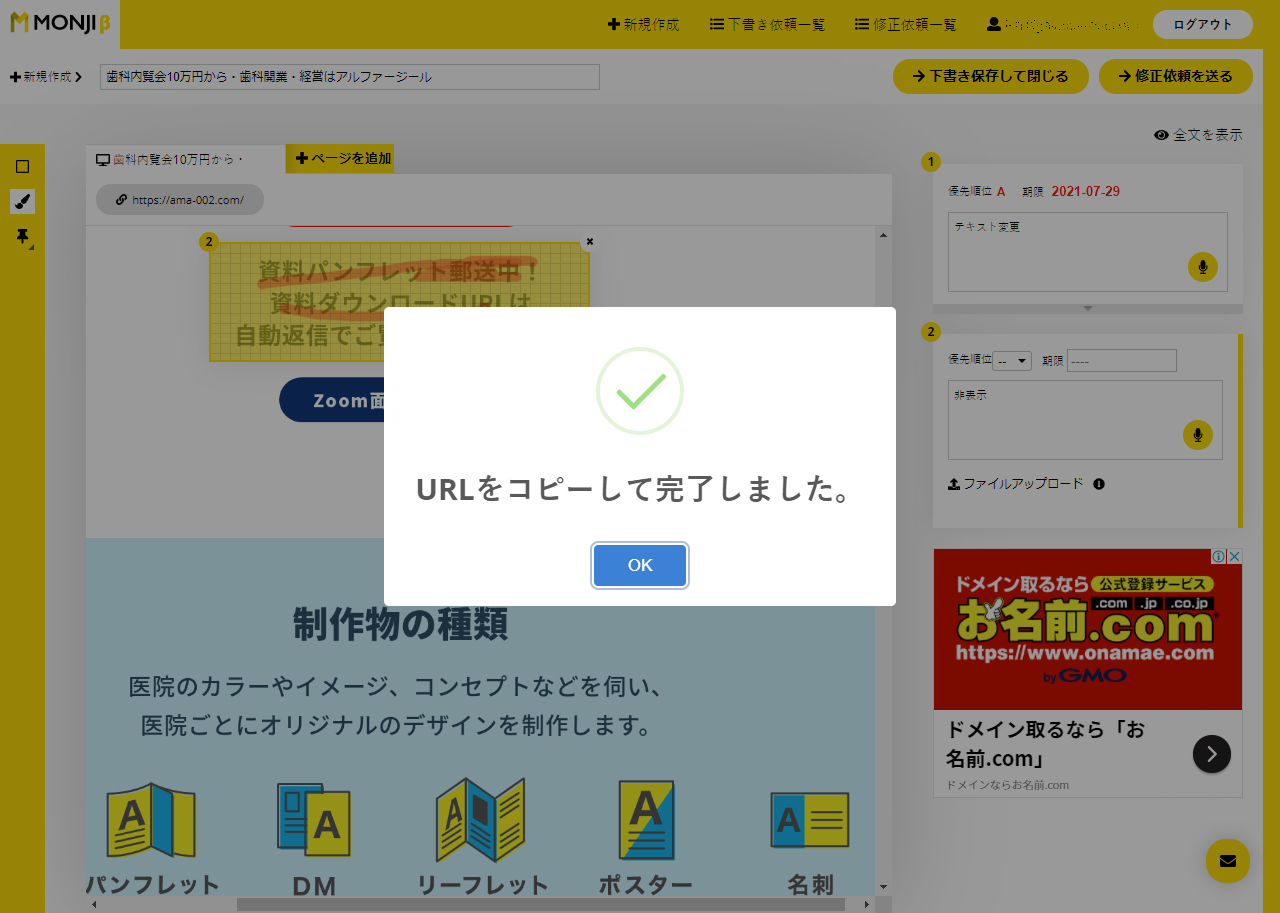Click 修正依頼を送る to send revision request
The image size is (1280, 913).
point(1175,76)
